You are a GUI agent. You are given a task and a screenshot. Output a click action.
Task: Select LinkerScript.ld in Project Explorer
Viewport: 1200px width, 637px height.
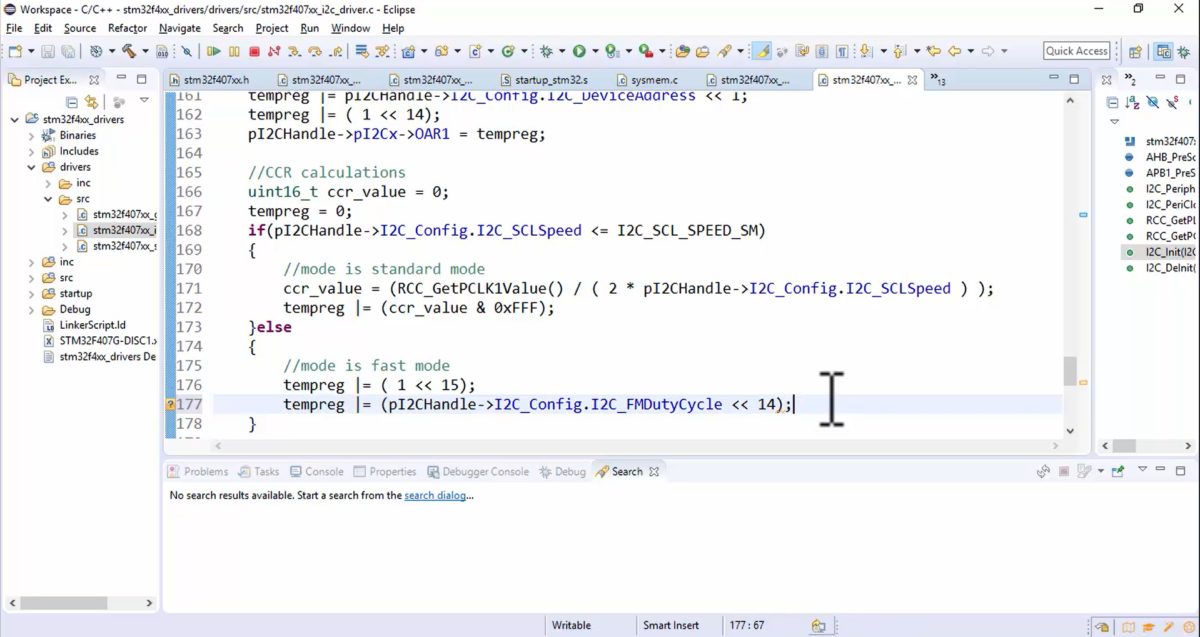tap(85, 325)
